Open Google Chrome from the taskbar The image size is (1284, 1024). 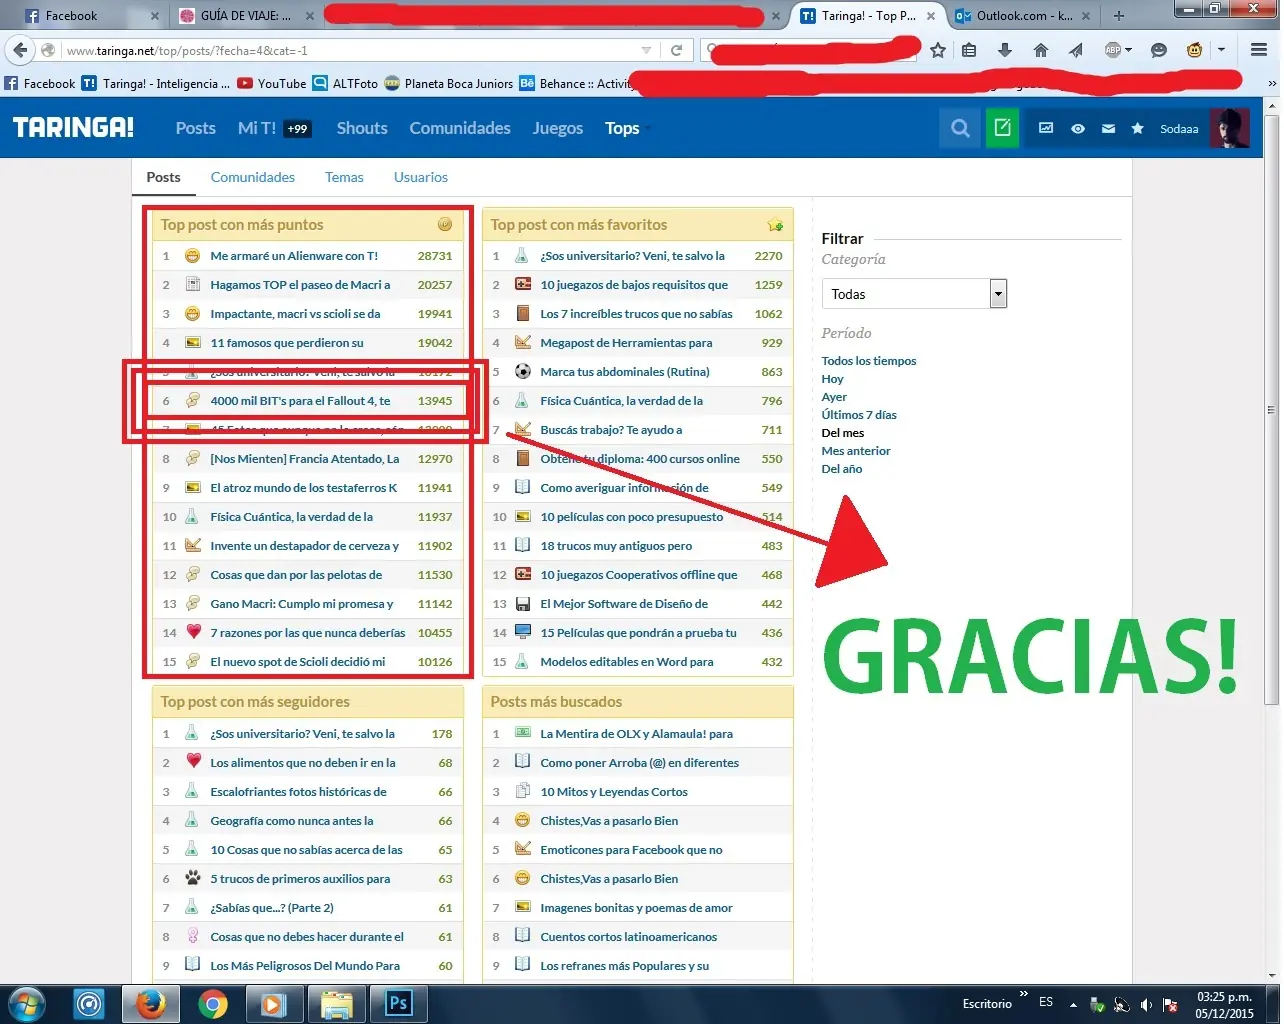point(212,1004)
